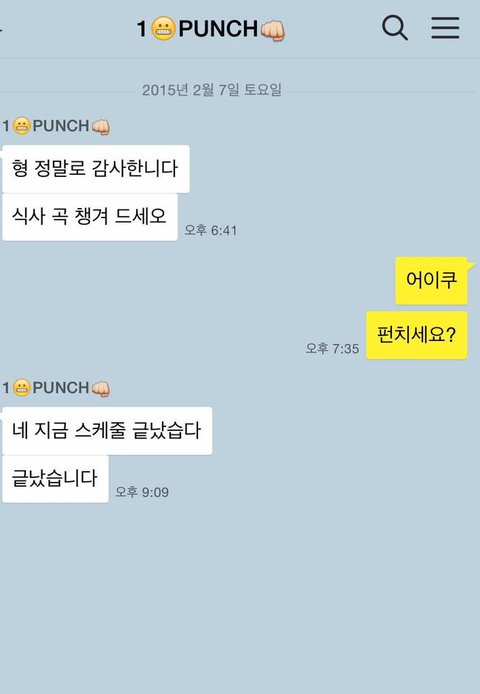Tap the fist emoji in header title
The image size is (480, 694).
(x=273, y=31)
